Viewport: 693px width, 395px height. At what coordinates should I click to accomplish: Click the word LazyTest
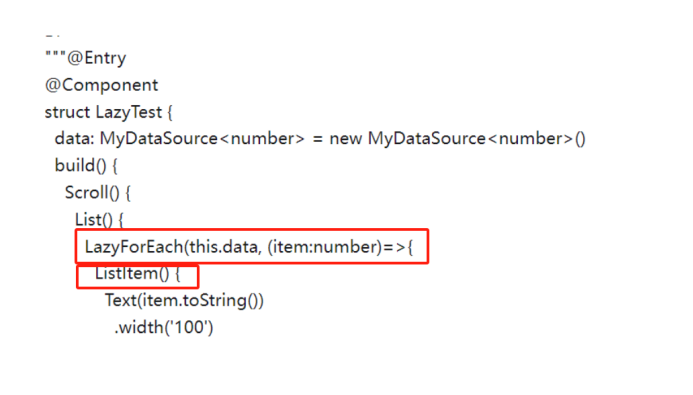pyautogui.click(x=129, y=112)
